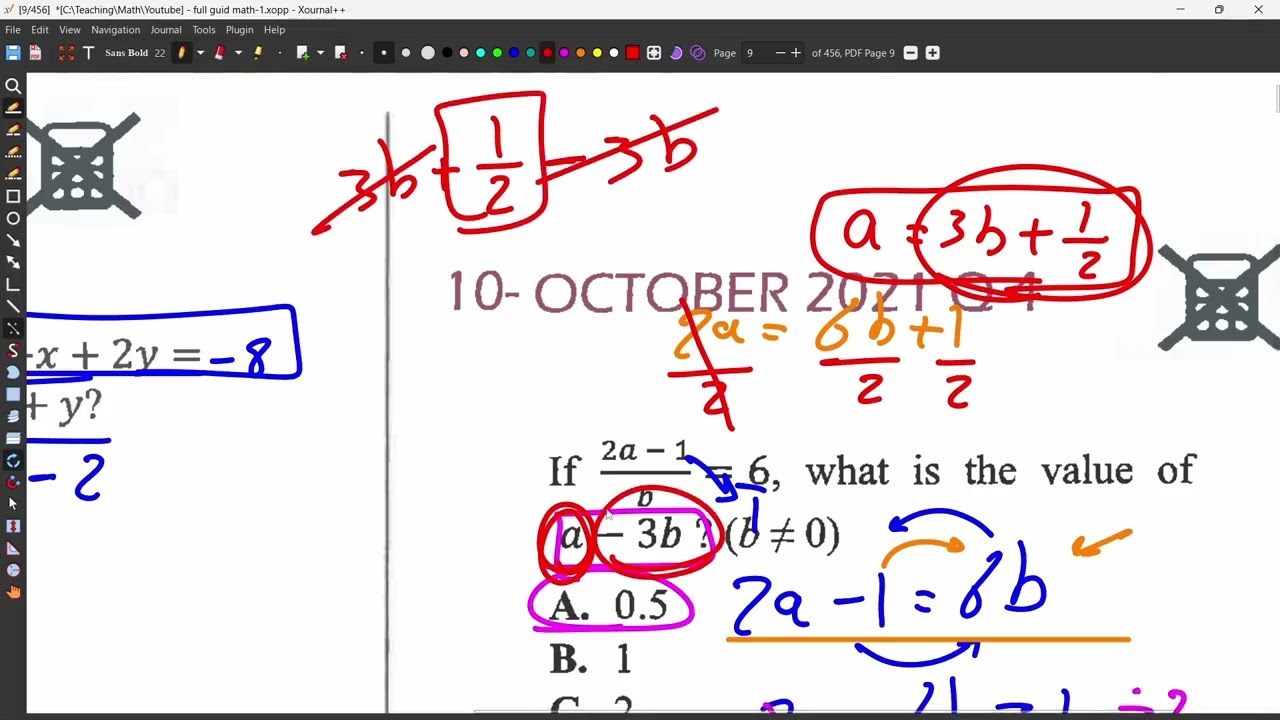Insert new page after icon
The image size is (1280, 720).
tap(303, 53)
